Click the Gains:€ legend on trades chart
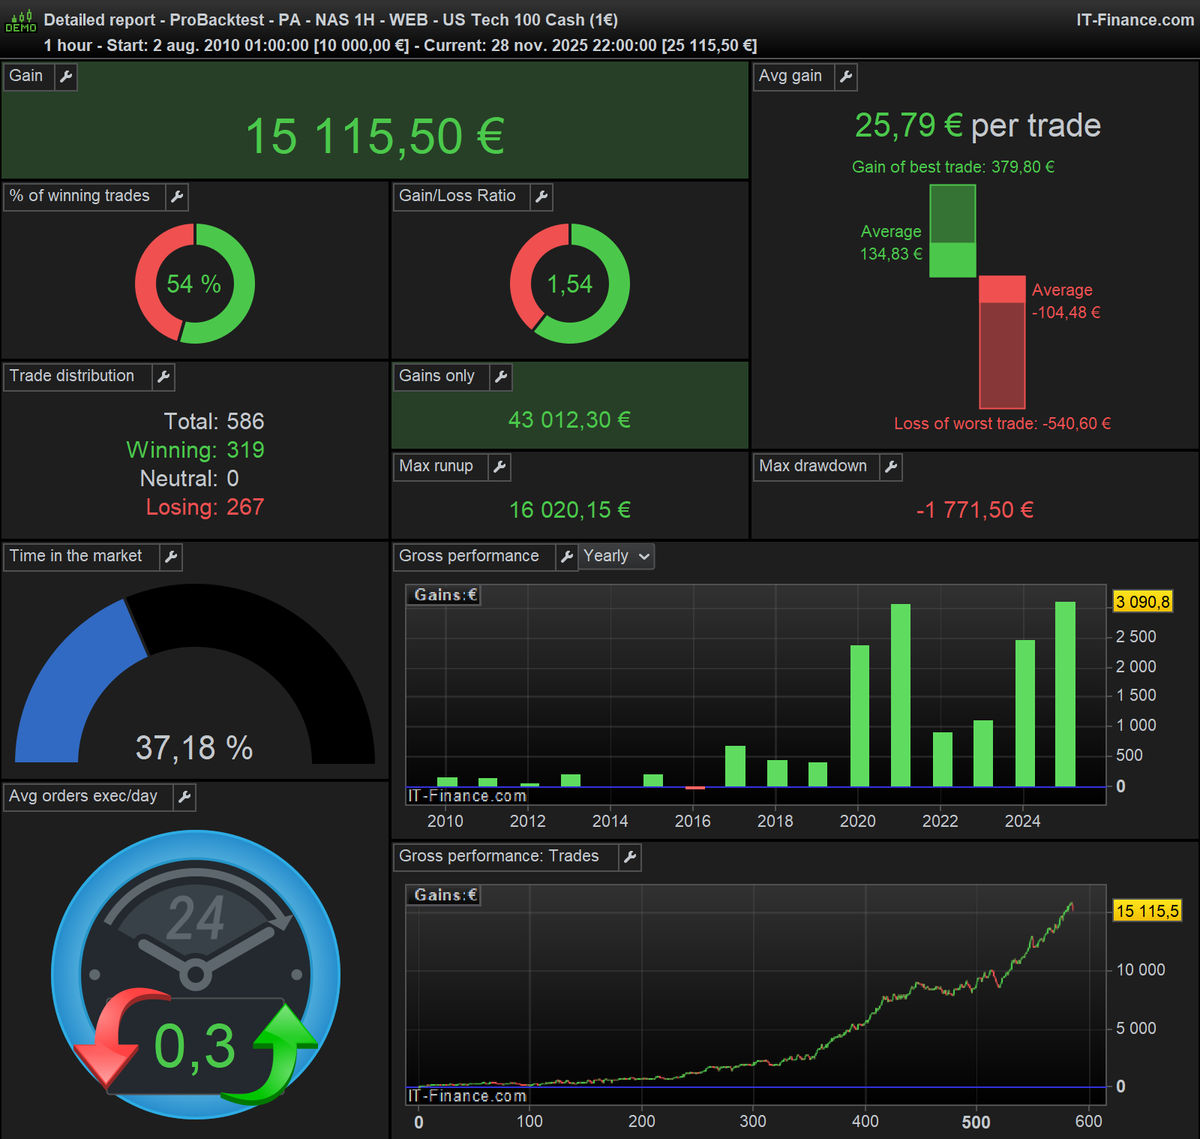Screen dimensions: 1200x1139 click(443, 895)
